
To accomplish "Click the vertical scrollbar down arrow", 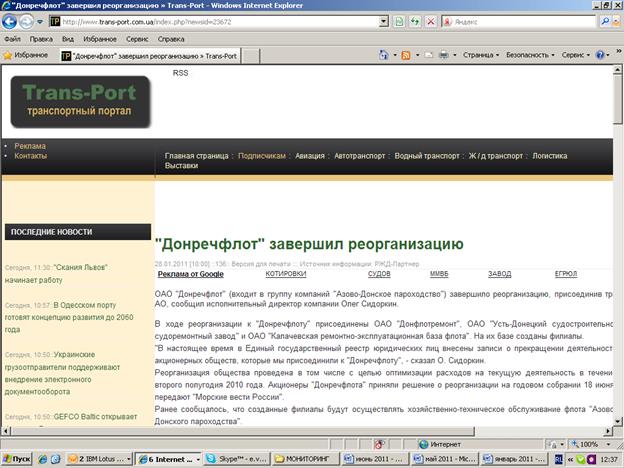I will [618, 421].
